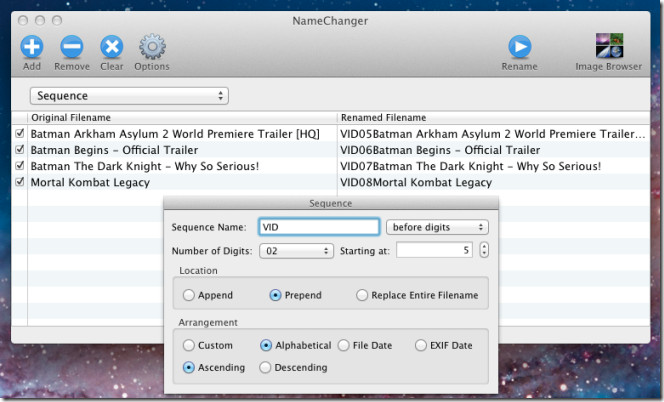Open the Options gear icon

pyautogui.click(x=152, y=47)
